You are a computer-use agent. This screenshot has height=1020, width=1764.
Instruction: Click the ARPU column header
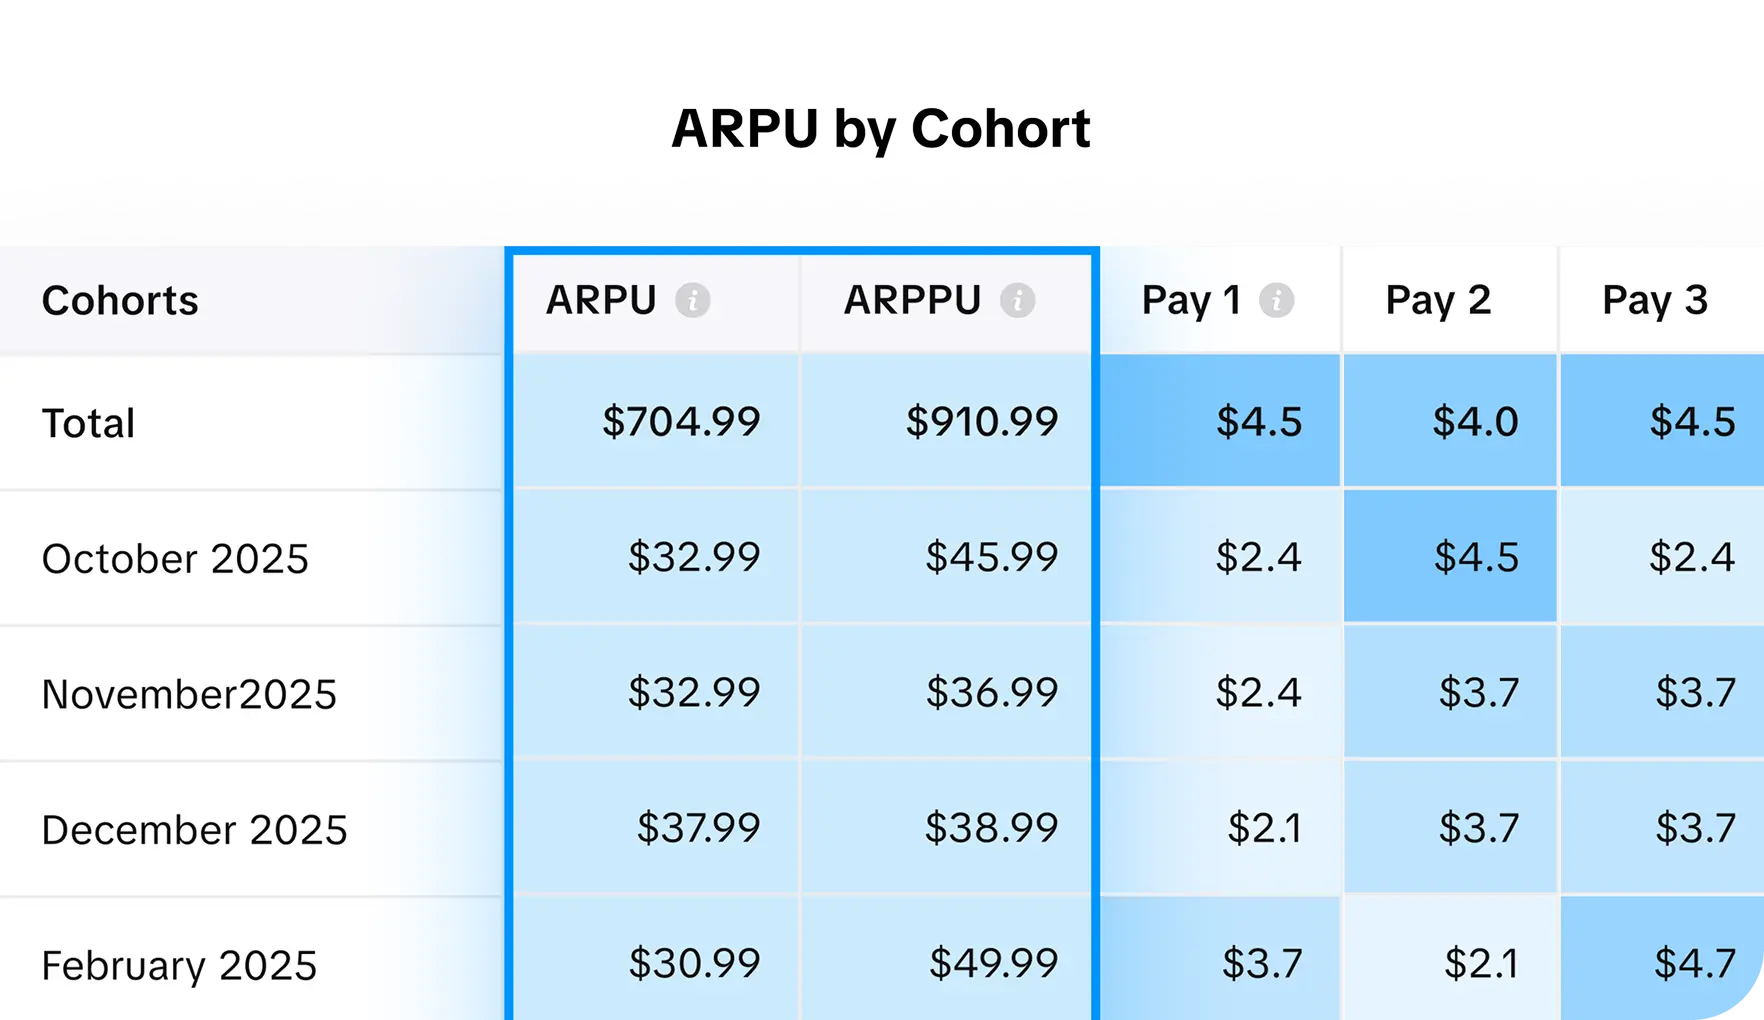600,300
